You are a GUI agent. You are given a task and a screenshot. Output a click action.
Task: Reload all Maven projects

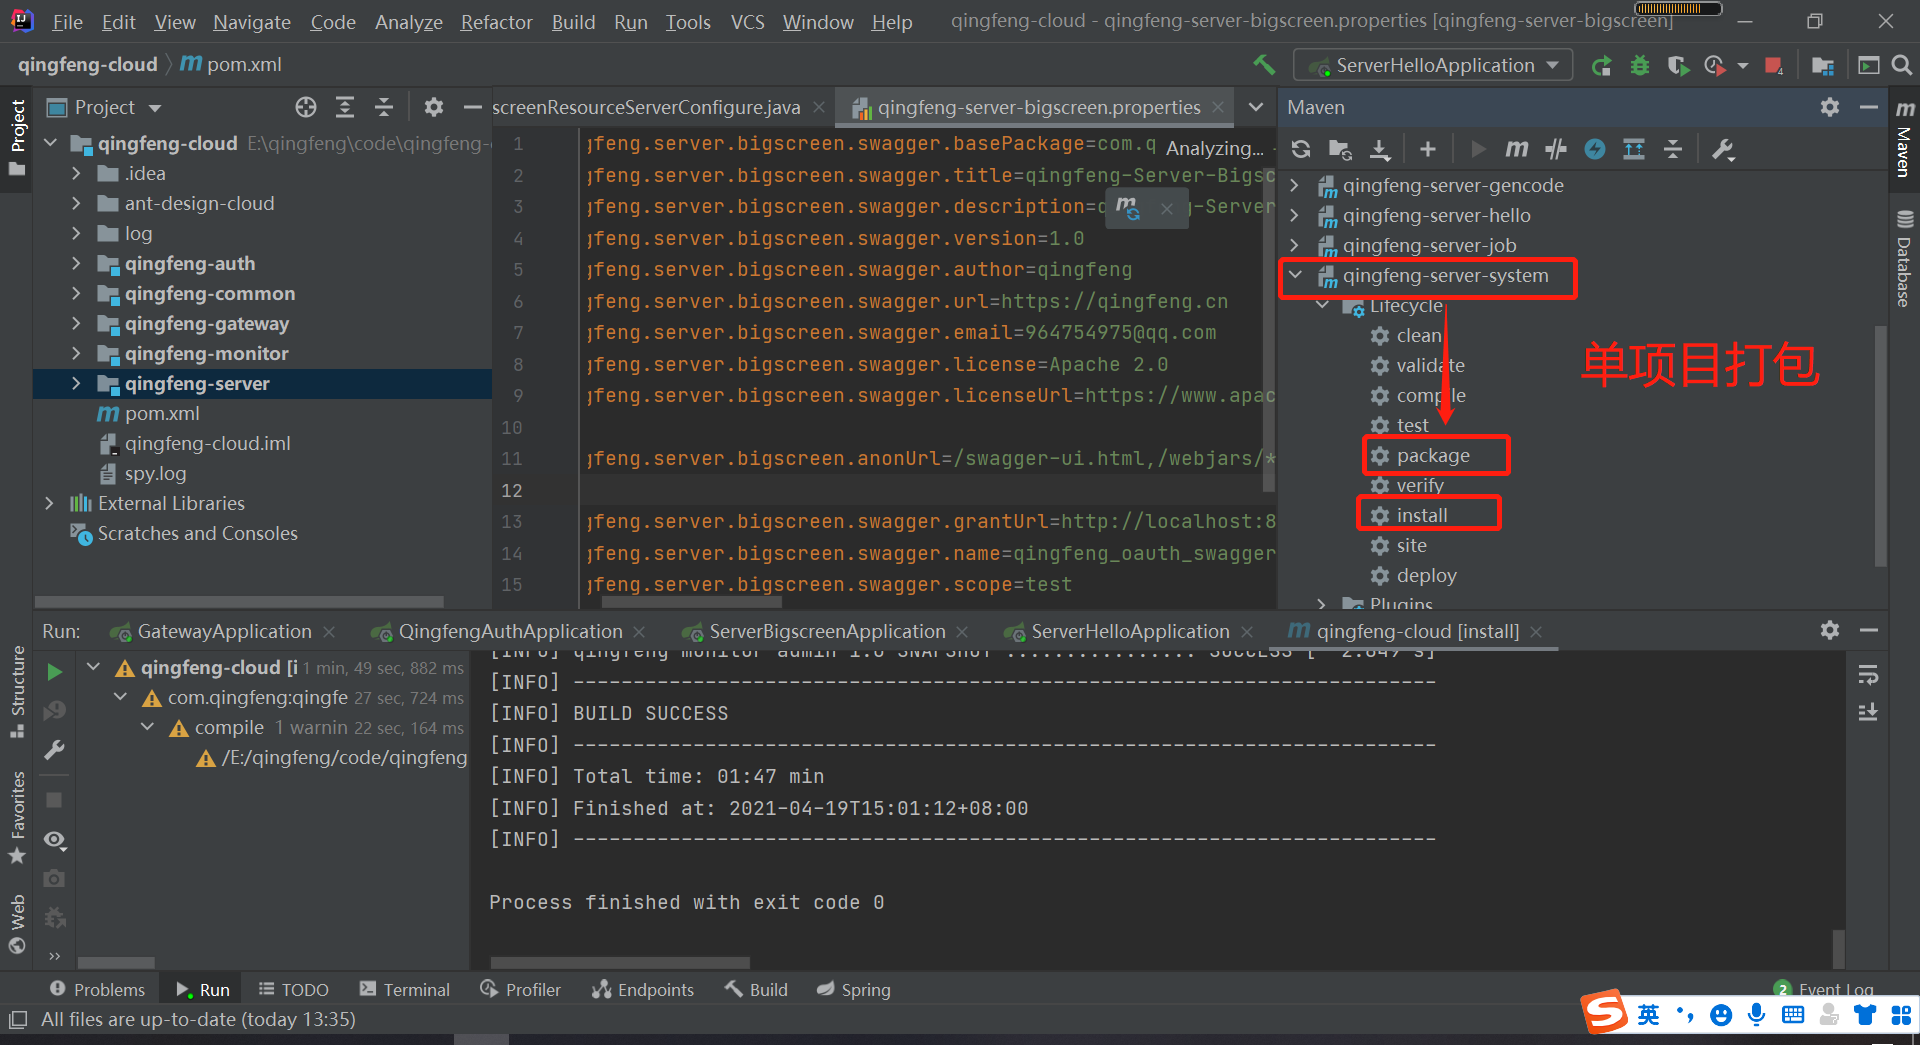pos(1301,149)
